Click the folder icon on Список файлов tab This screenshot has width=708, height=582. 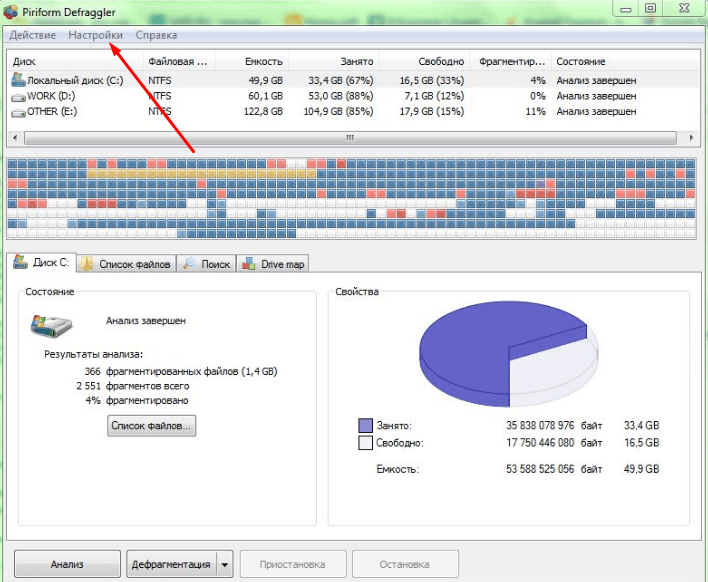[87, 264]
